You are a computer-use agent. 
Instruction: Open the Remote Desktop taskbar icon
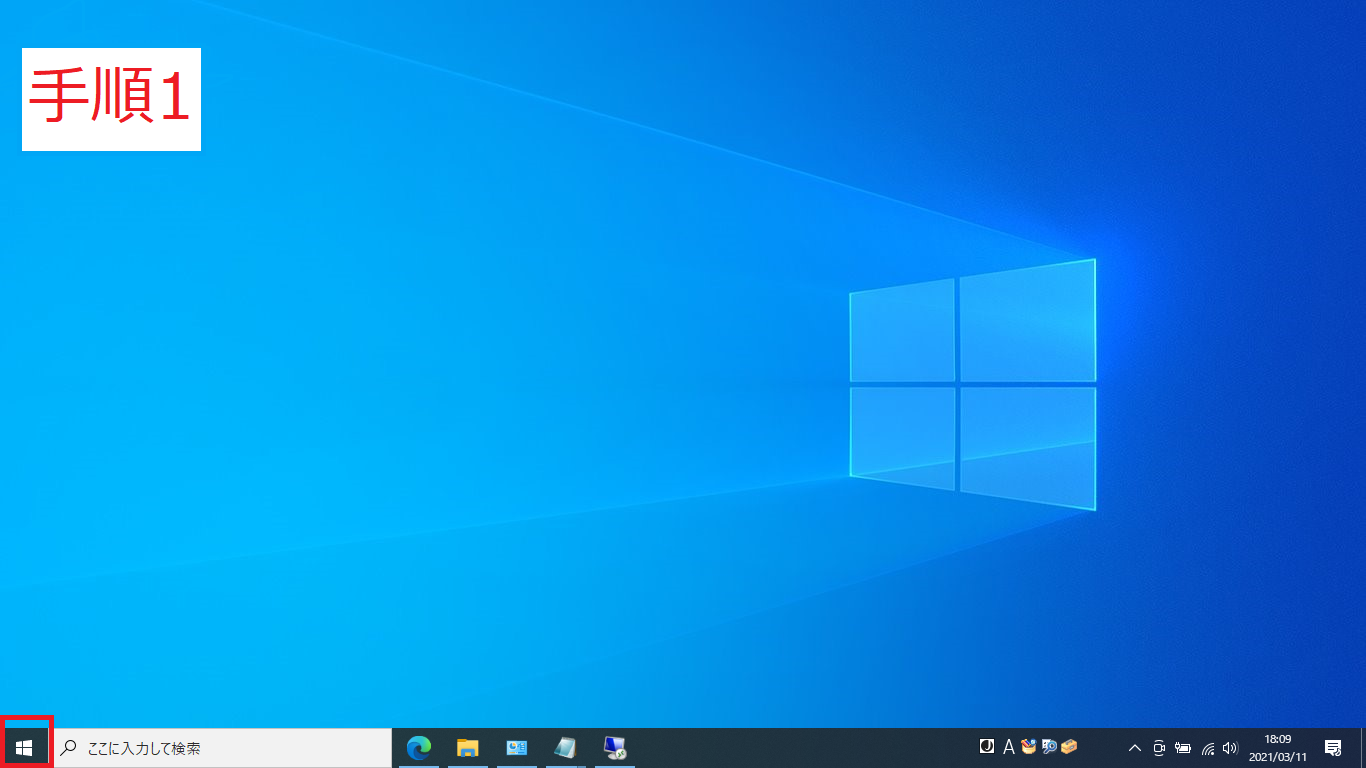(x=614, y=747)
